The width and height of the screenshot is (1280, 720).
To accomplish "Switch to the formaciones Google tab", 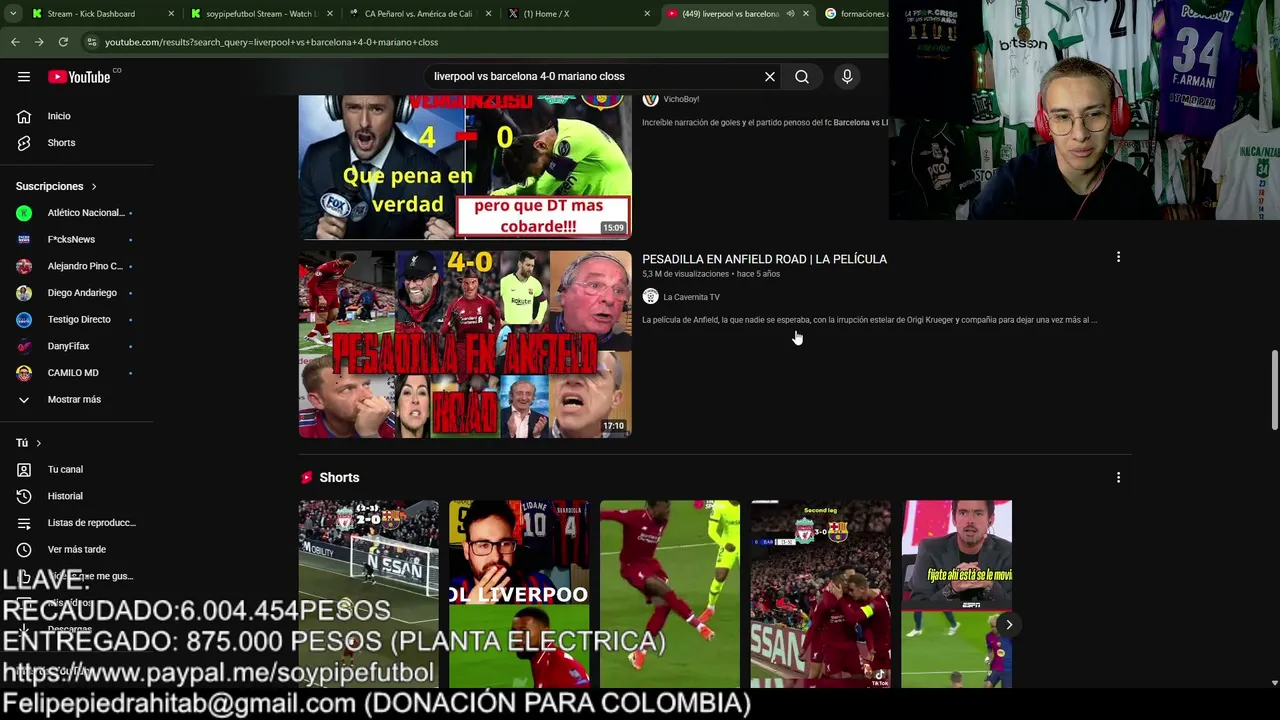I will (x=855, y=14).
